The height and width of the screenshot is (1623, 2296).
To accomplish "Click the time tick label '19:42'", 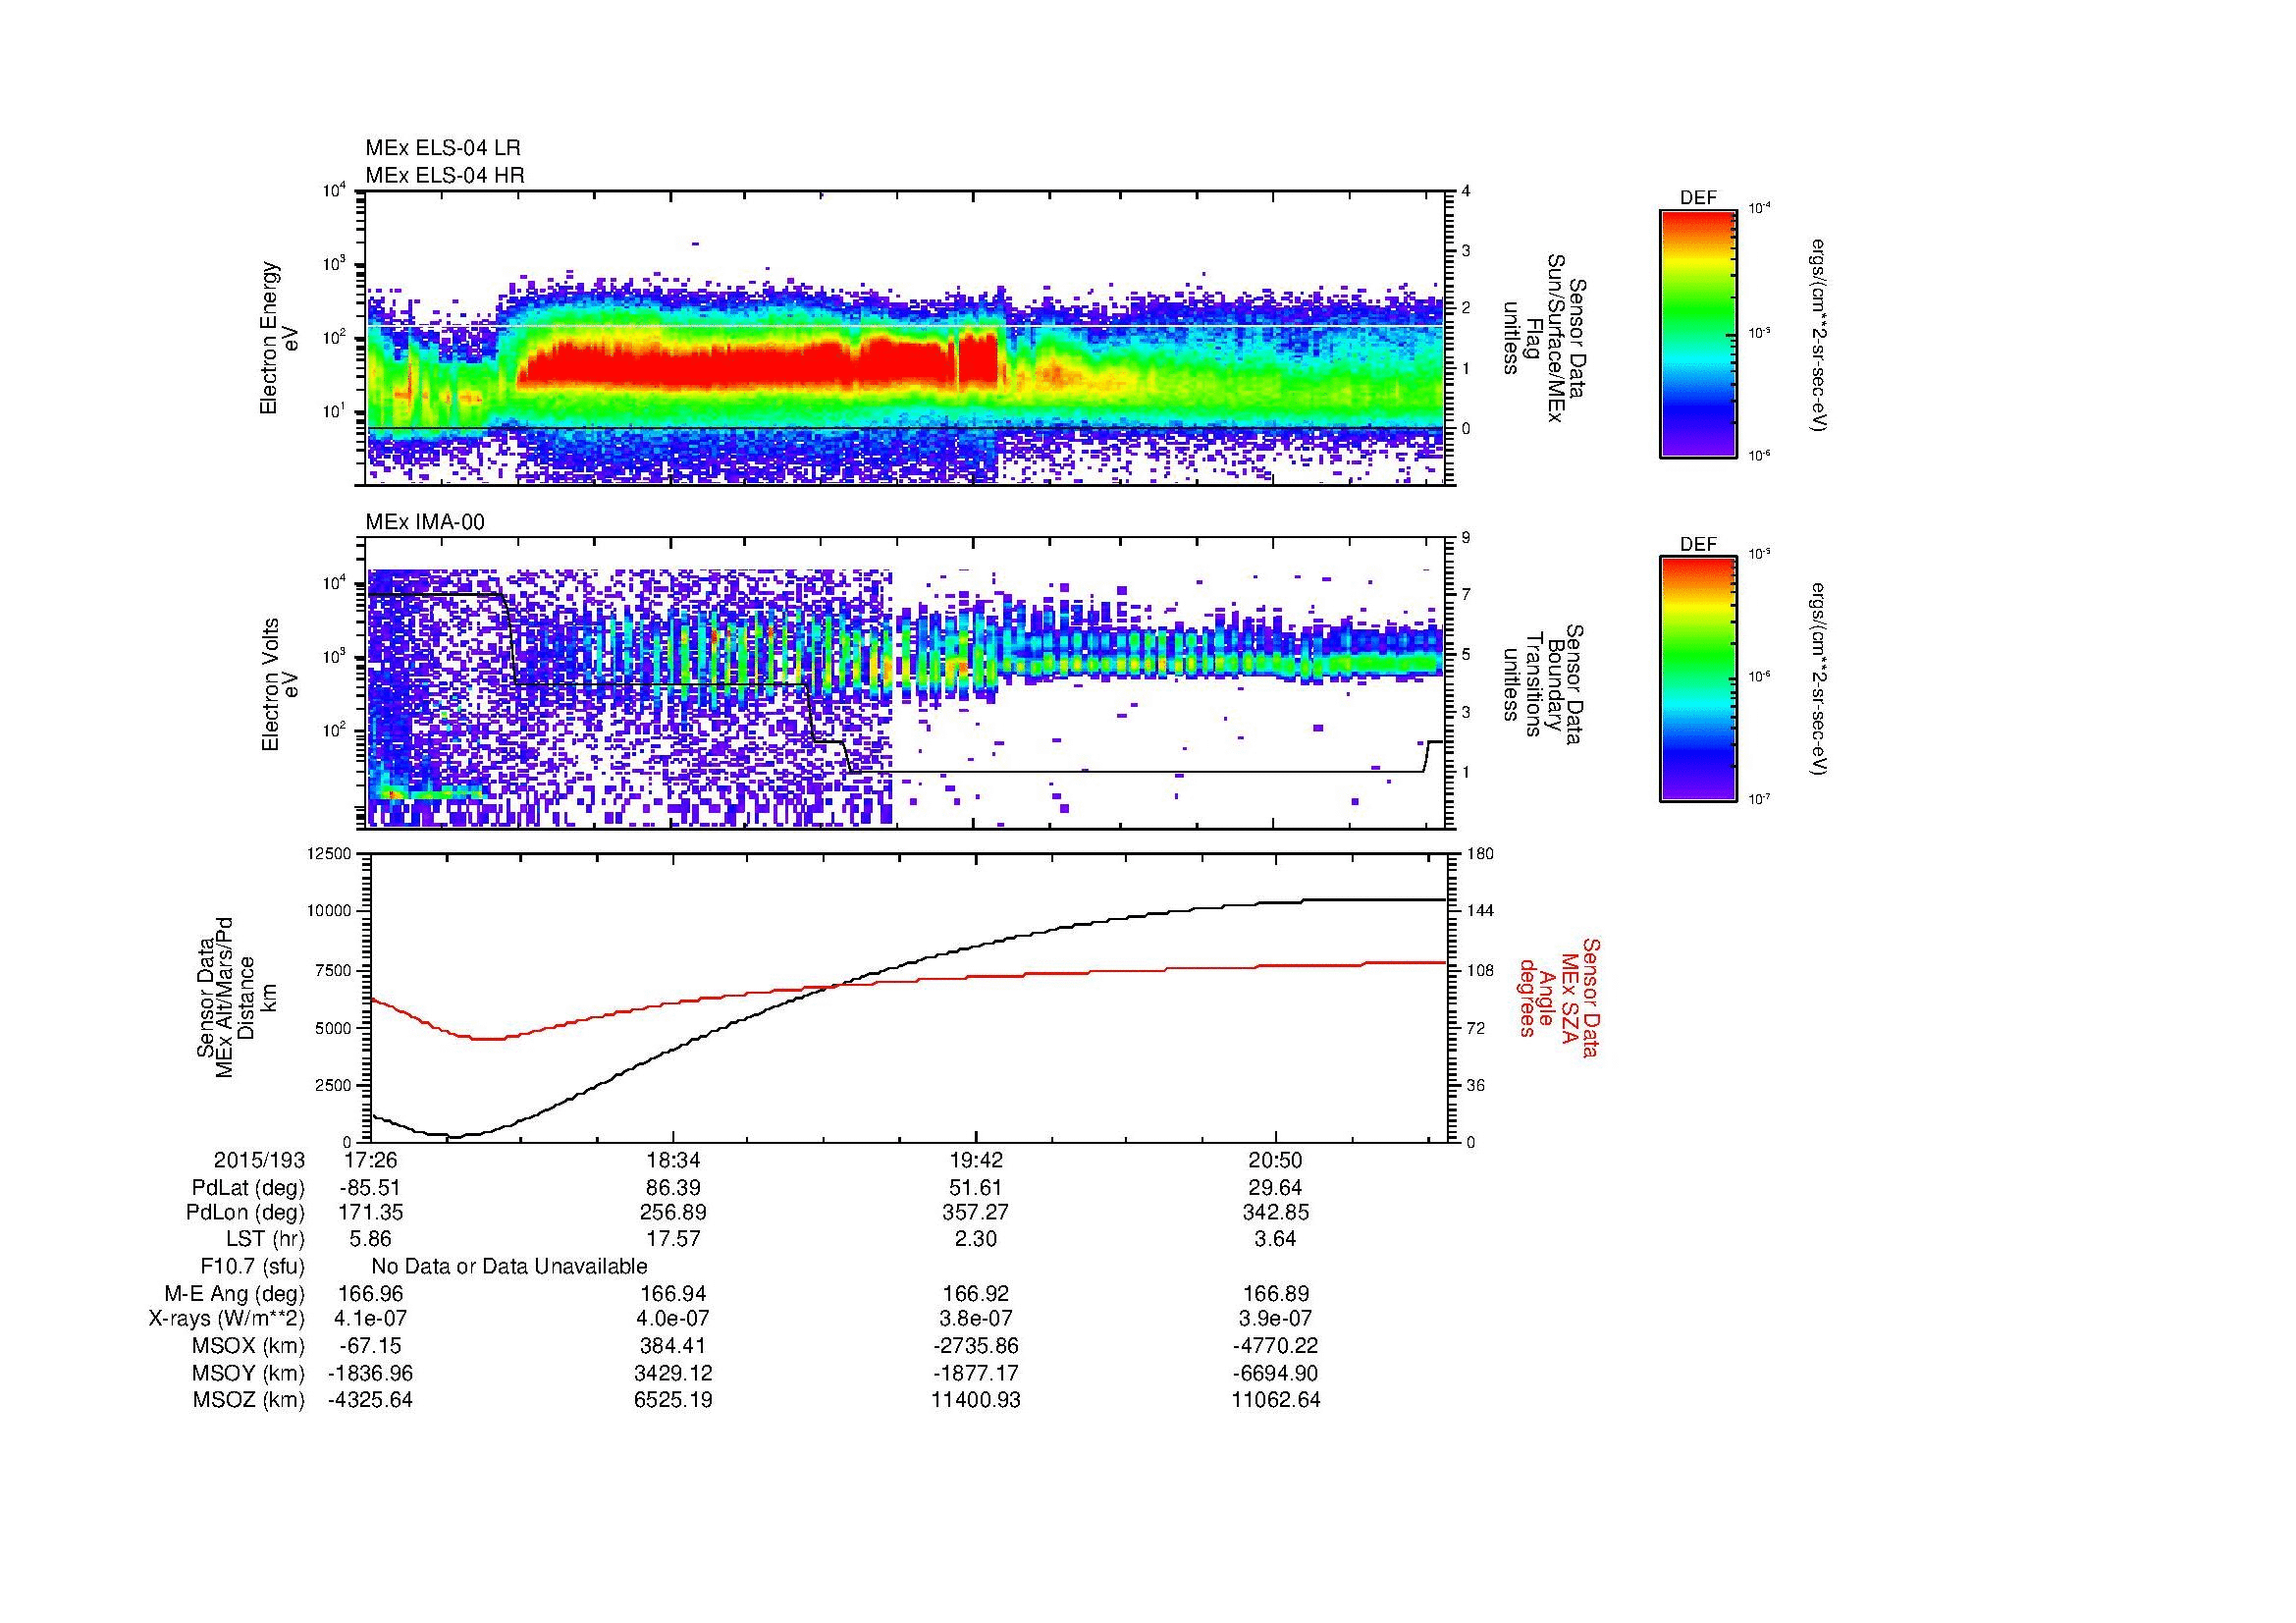I will click(975, 1160).
